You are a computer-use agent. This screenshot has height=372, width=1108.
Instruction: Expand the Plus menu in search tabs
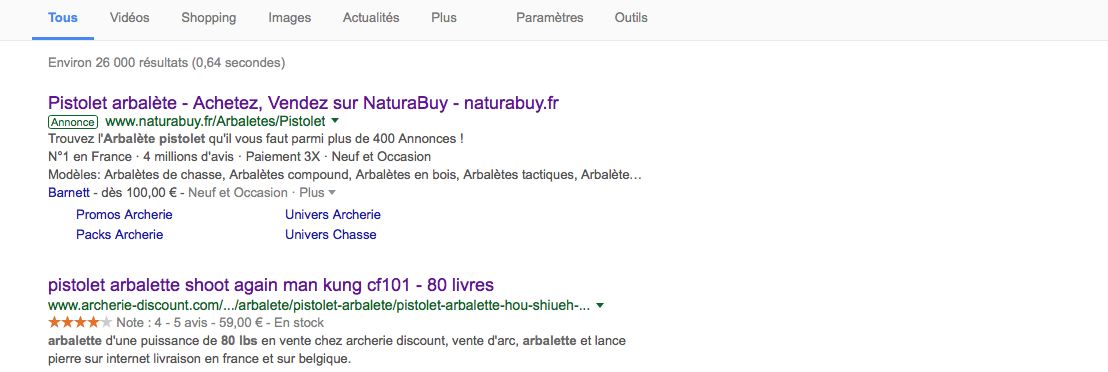point(444,18)
